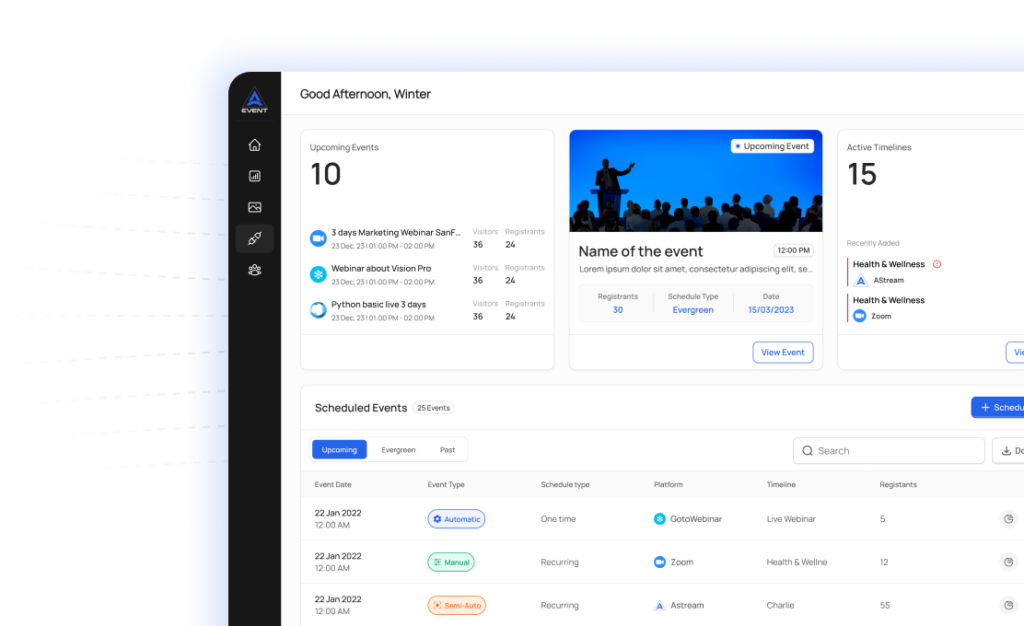
Task: Click the Upcoming Event badge on banner
Action: click(x=773, y=146)
